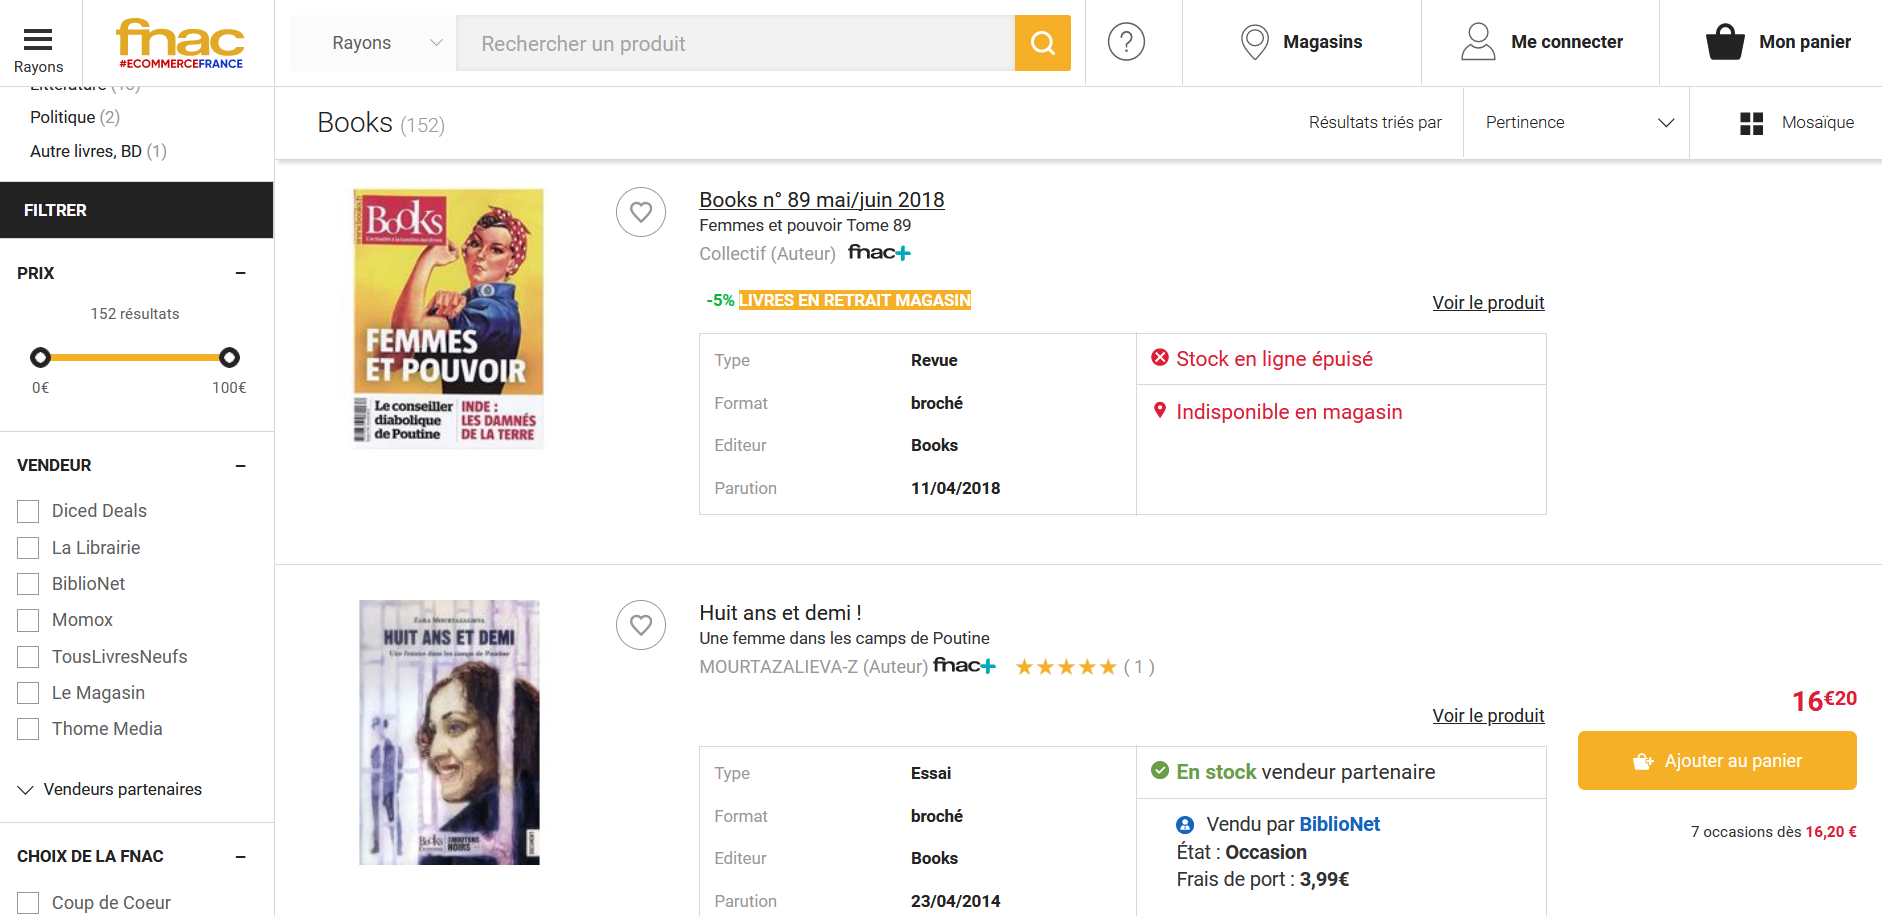This screenshot has width=1882, height=916.
Task: Tick the BiblioNet seller checkbox
Action: (29, 584)
